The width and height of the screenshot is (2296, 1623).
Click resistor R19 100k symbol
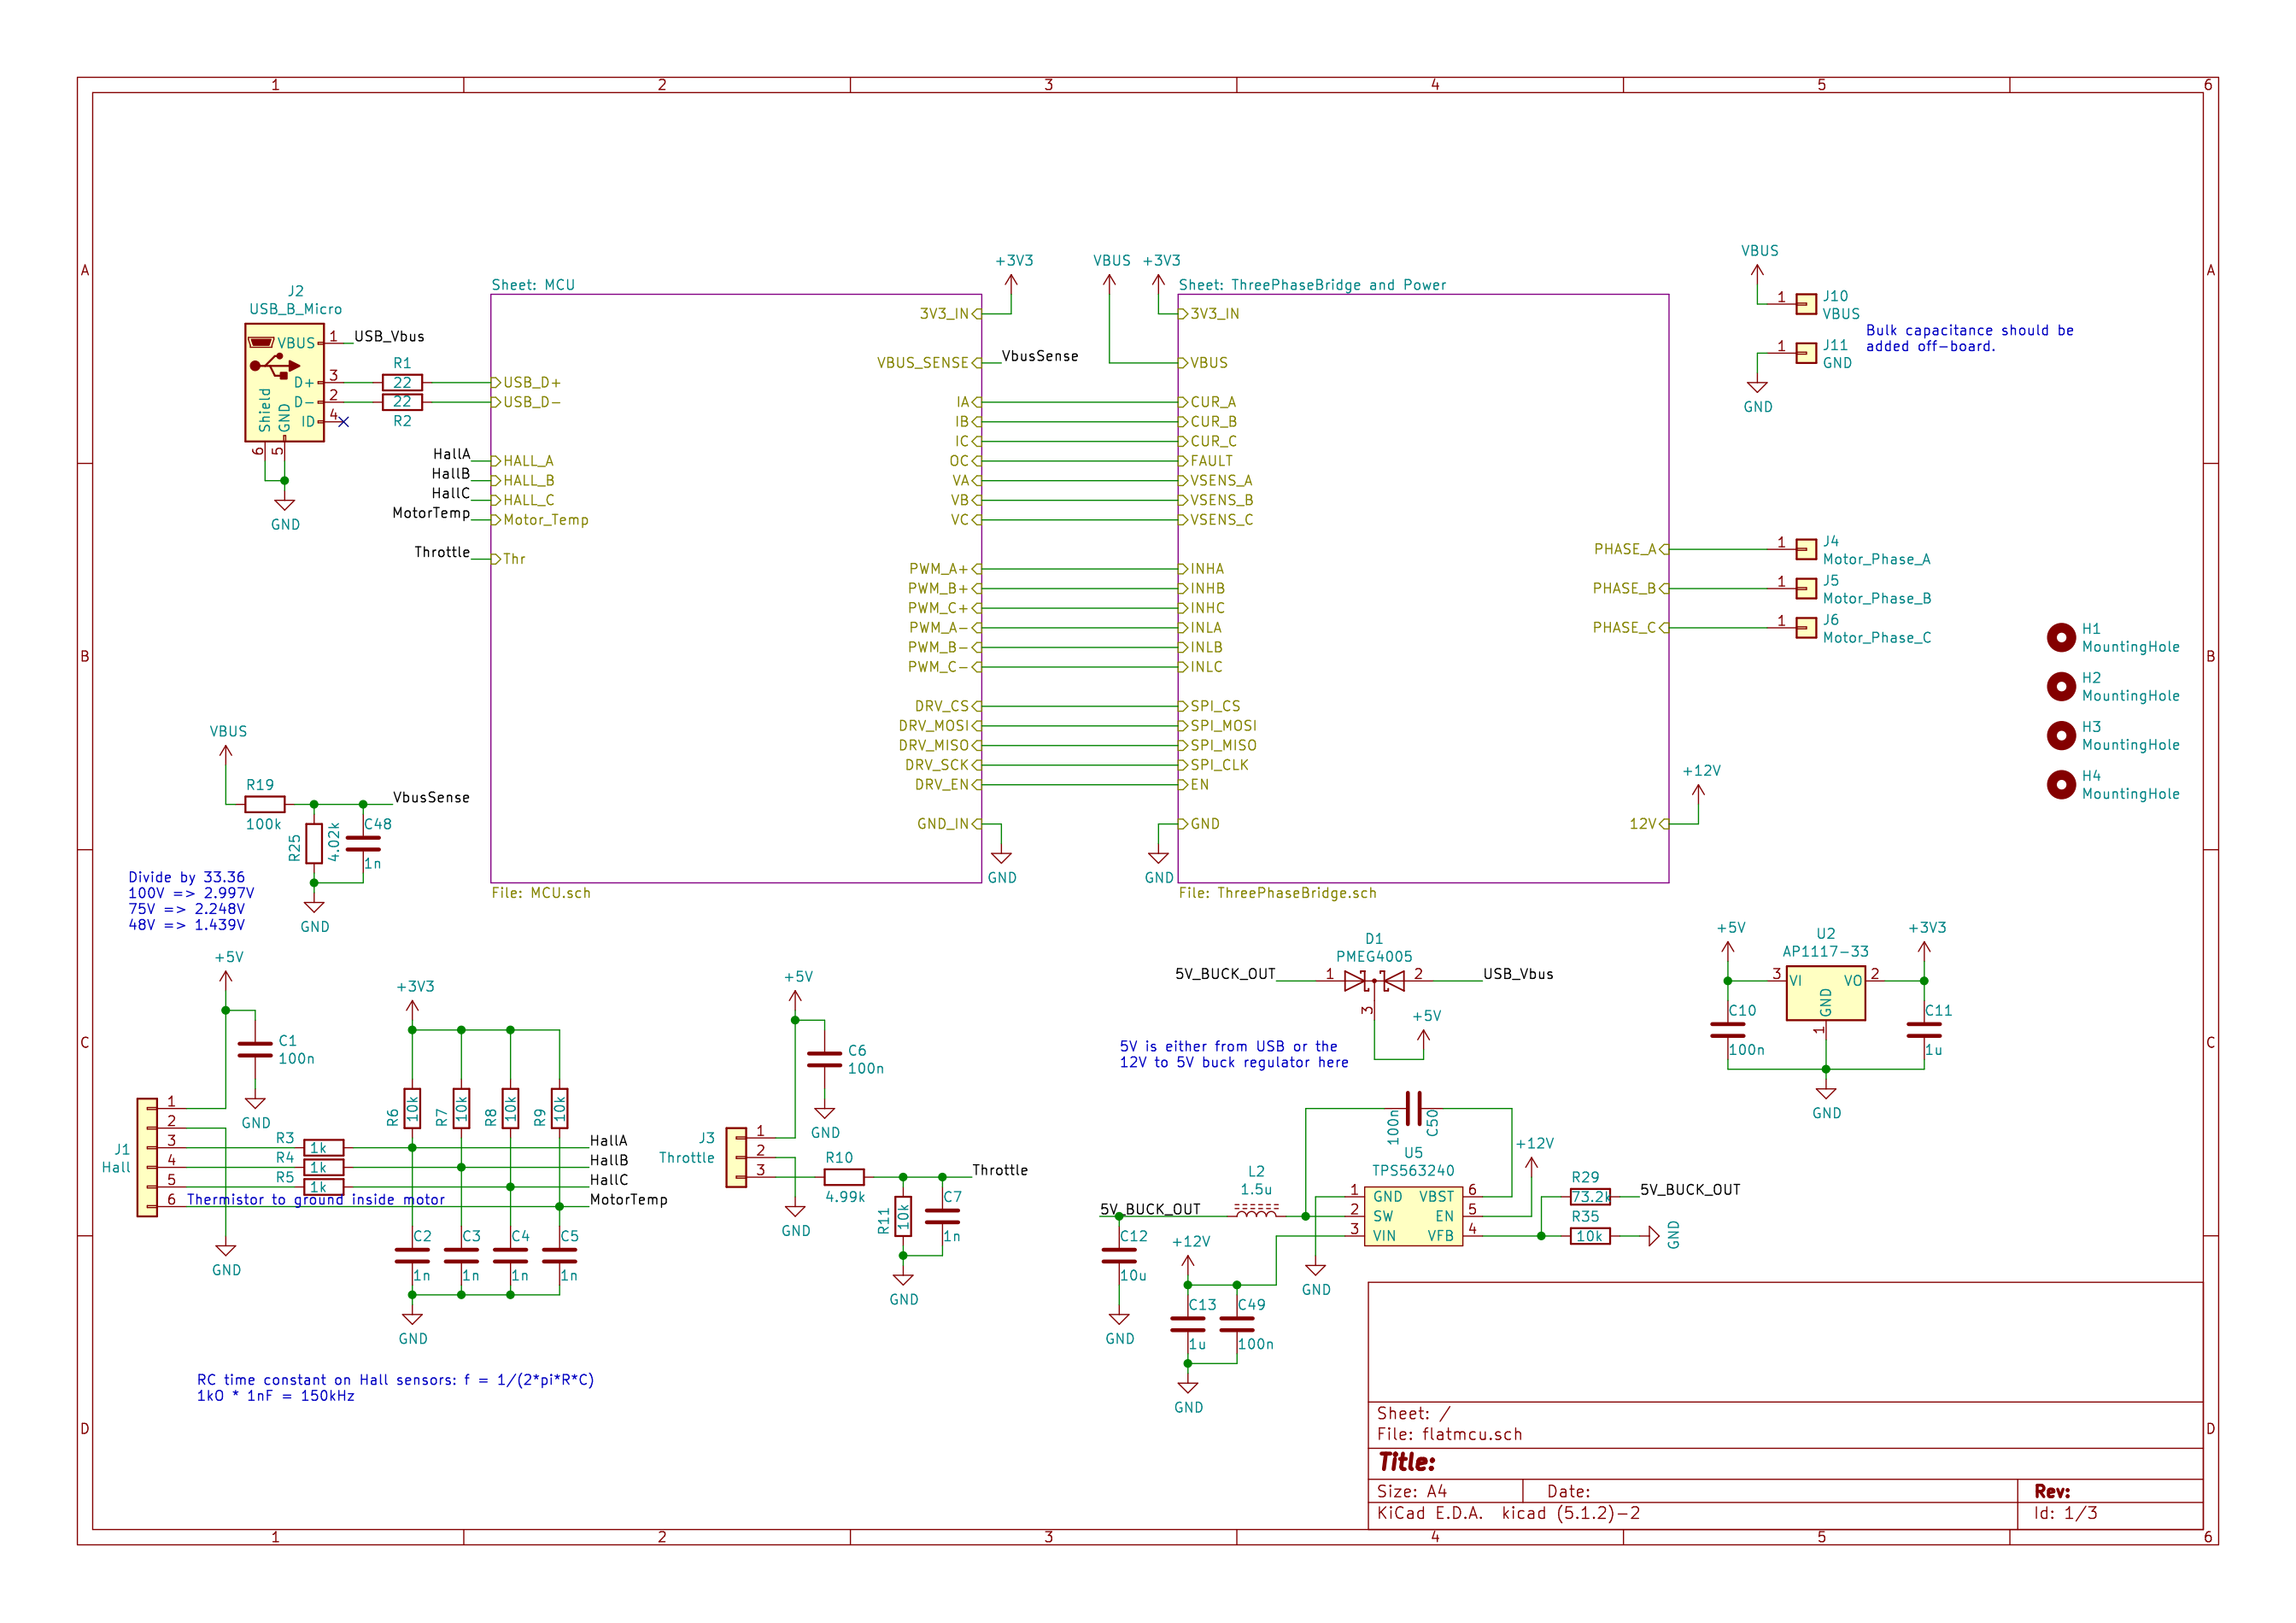tap(264, 804)
